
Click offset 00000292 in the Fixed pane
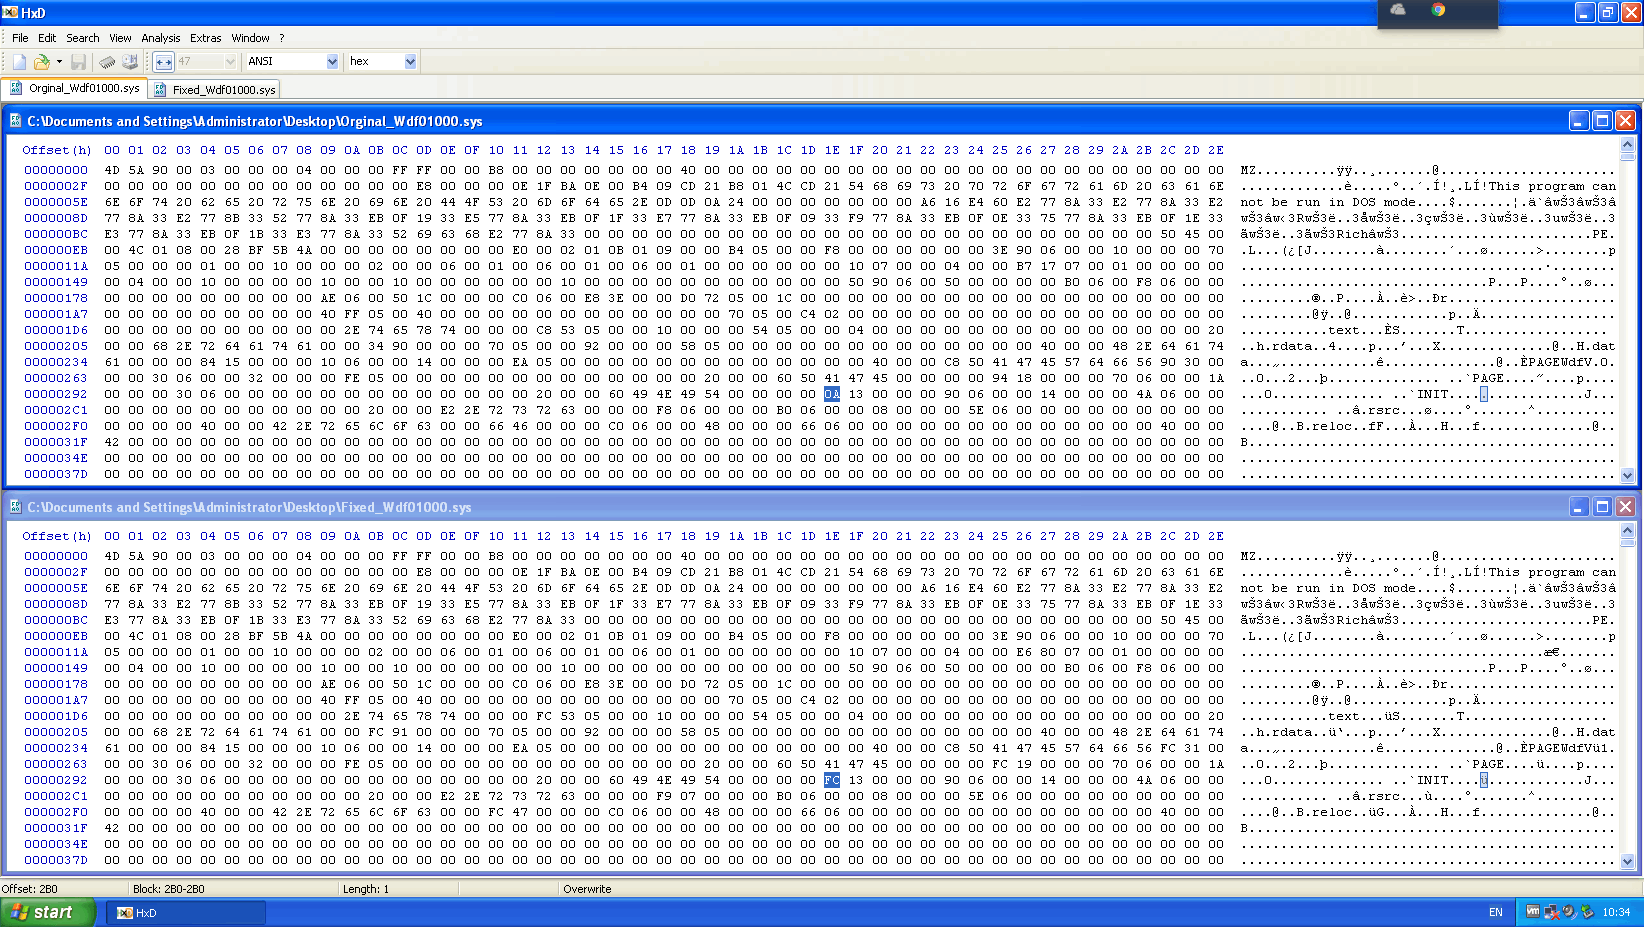(x=56, y=780)
